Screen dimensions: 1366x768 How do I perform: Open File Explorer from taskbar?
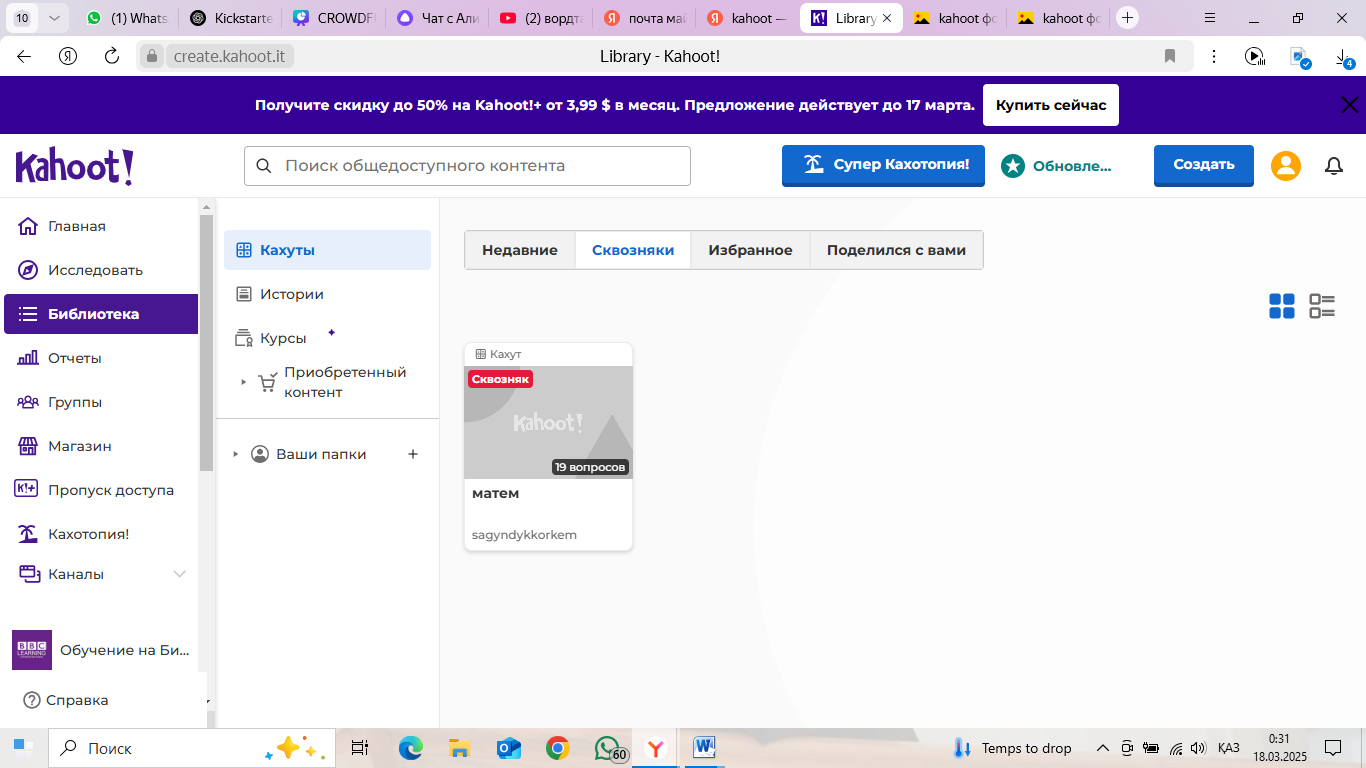tap(459, 748)
